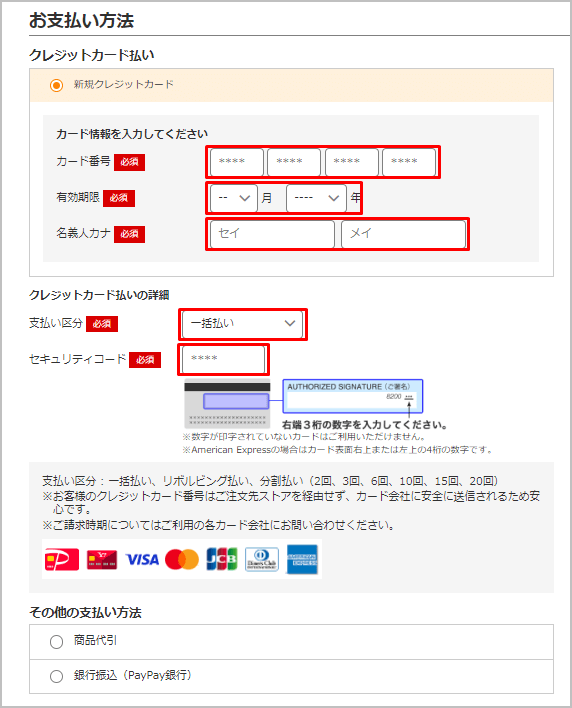Click the card back illustration image
Image resolution: width=572 pixels, height=708 pixels.
coord(227,404)
